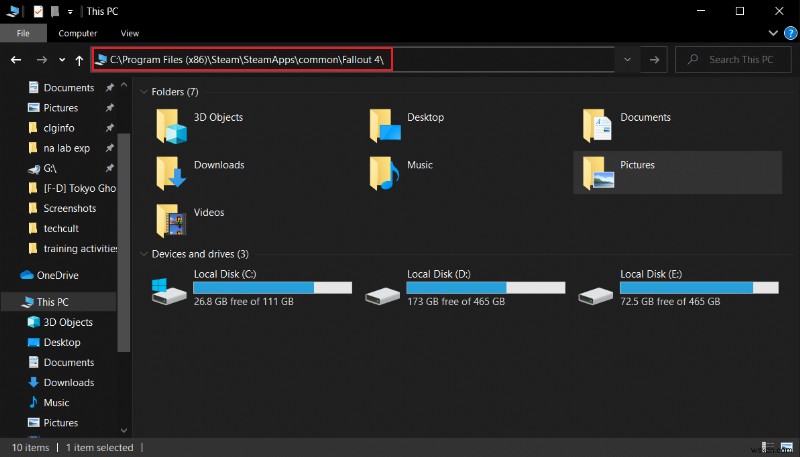Expand the ribbon with chevron
Image resolution: width=800 pixels, height=457 pixels.
point(773,33)
